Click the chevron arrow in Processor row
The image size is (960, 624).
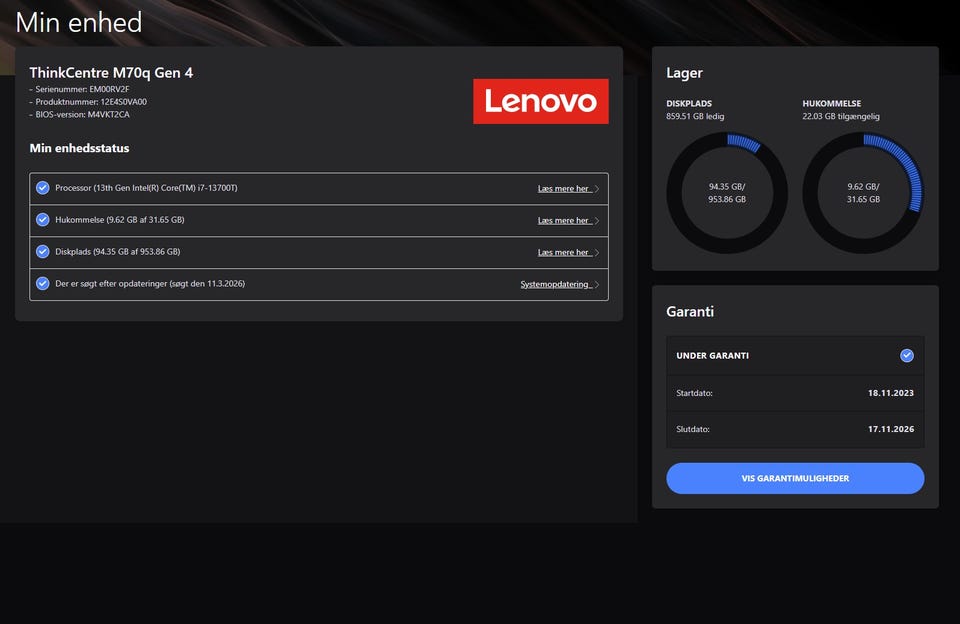(597, 189)
